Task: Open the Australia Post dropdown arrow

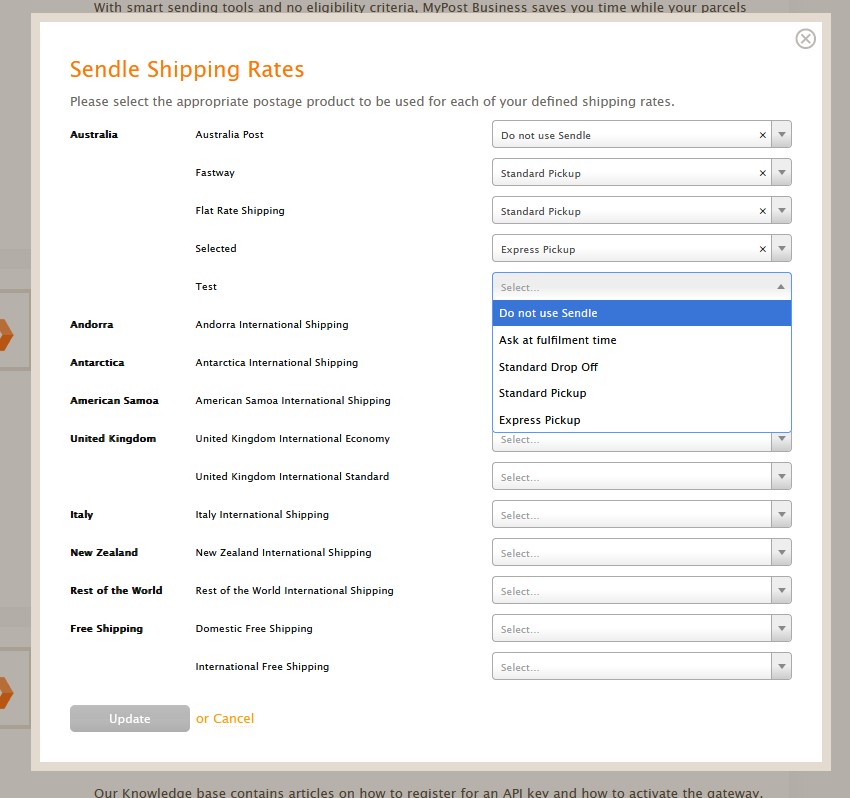Action: tap(781, 135)
